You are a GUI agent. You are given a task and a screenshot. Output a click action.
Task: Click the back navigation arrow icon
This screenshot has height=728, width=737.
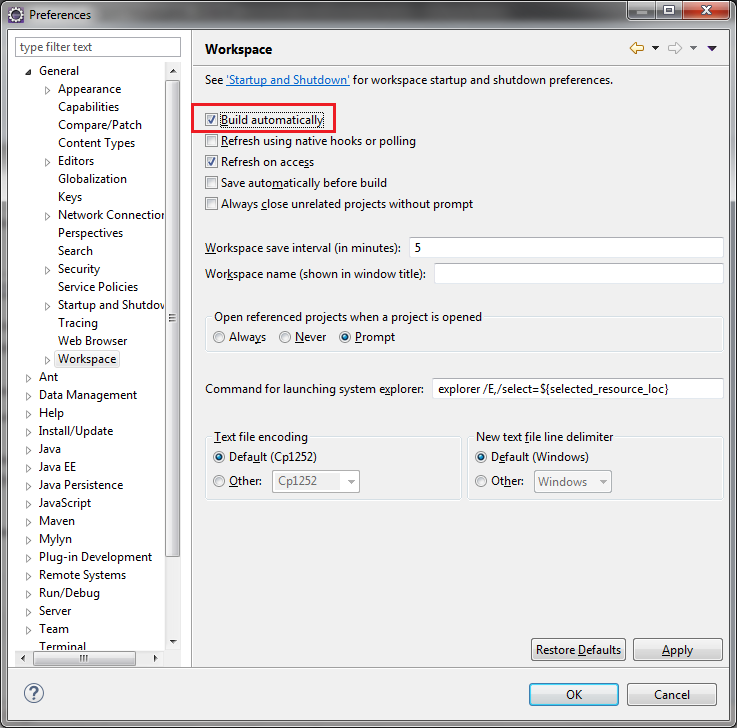coord(636,48)
